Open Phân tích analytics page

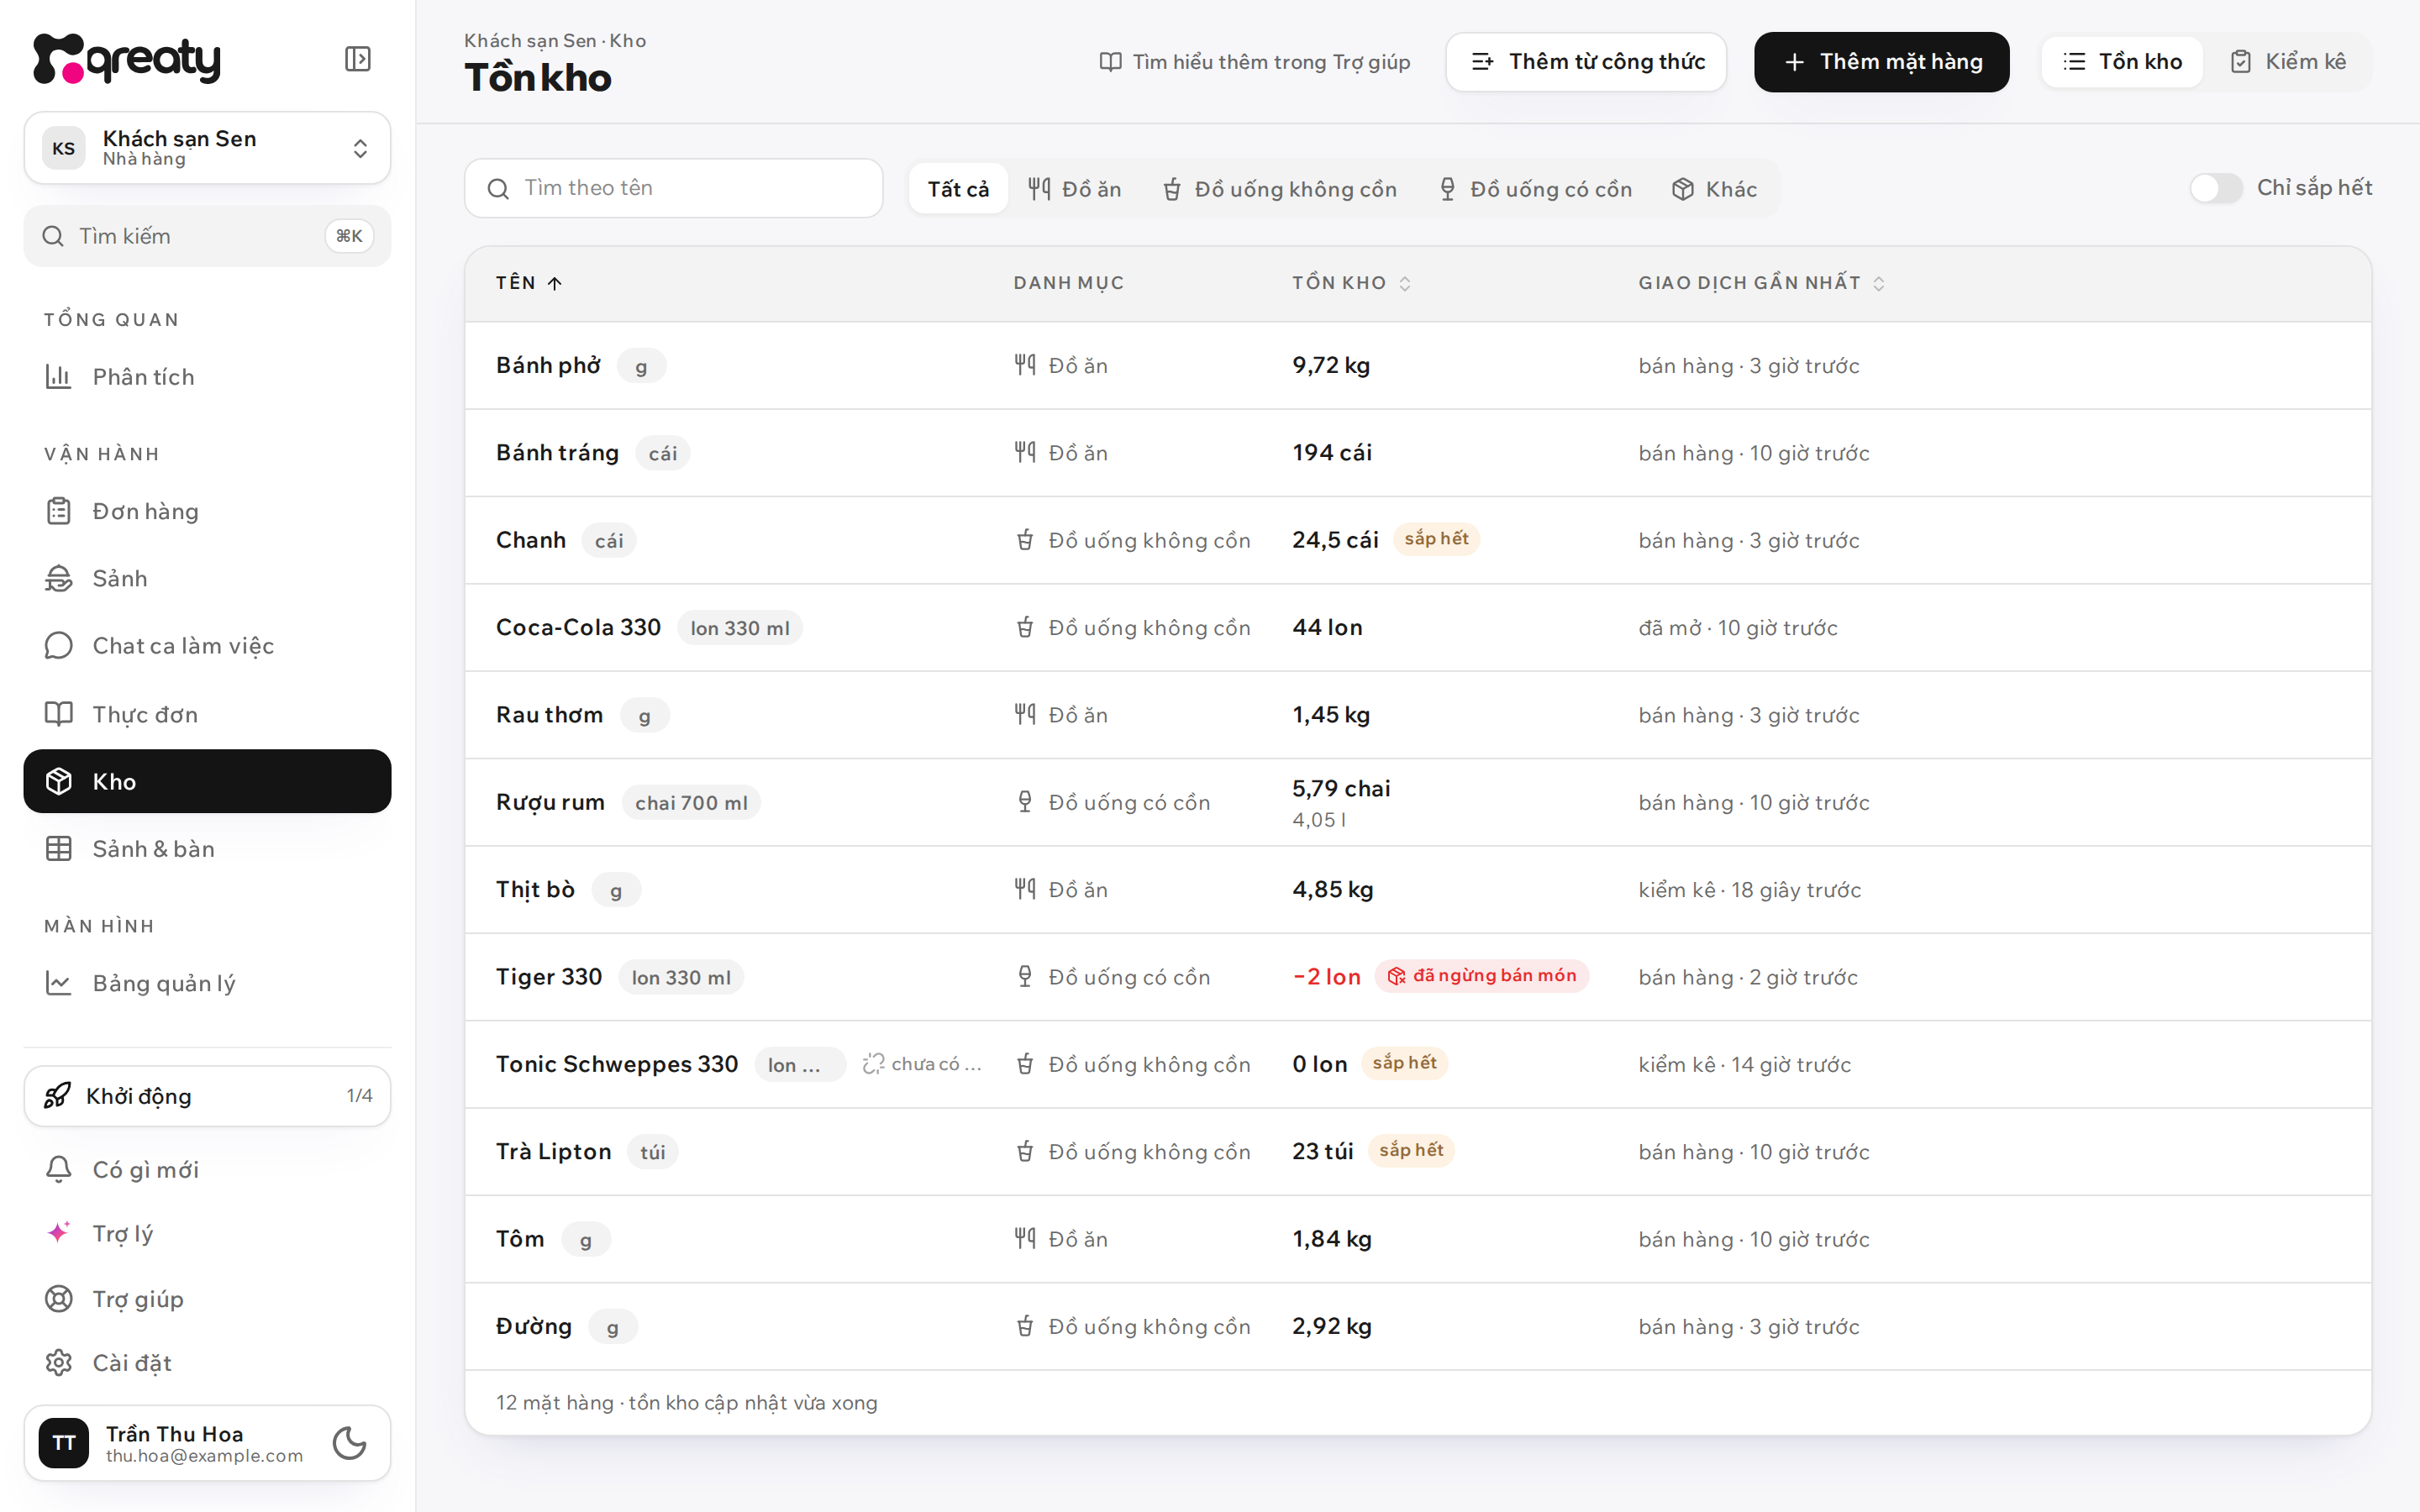coord(207,377)
